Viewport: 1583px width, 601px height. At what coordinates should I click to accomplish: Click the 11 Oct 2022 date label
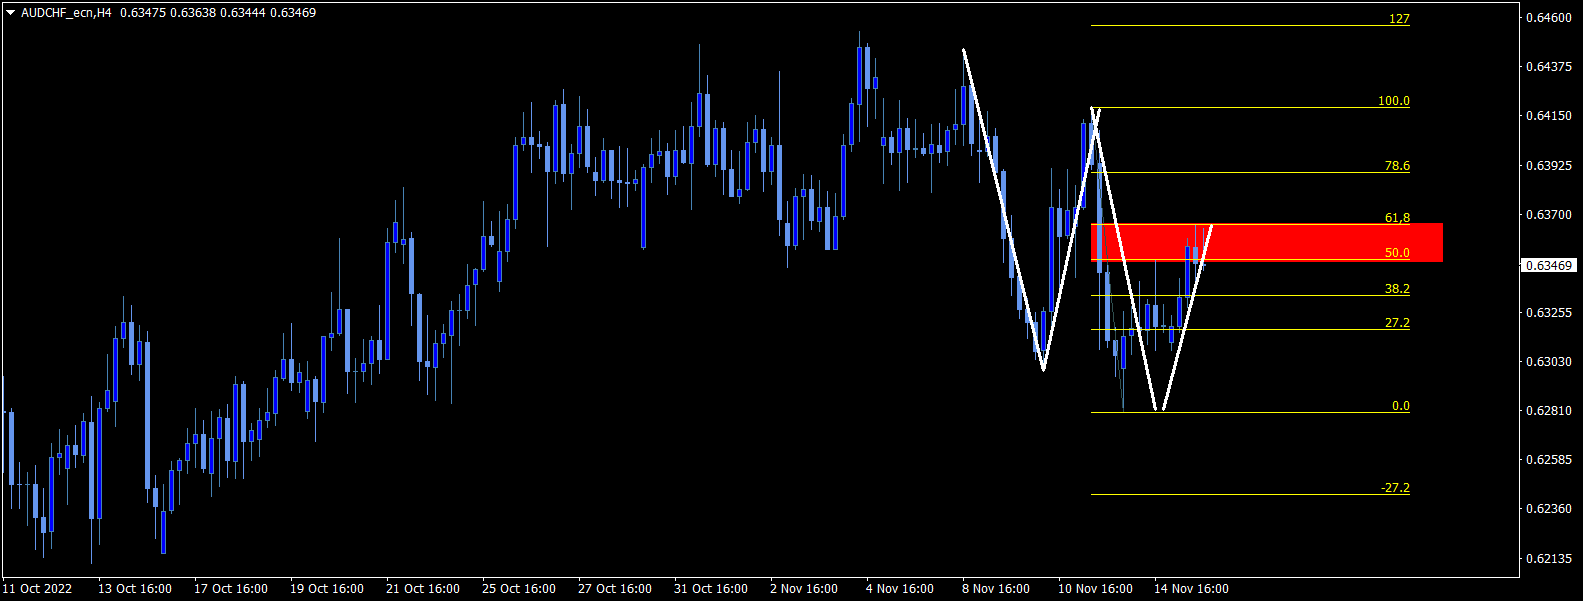[38, 589]
